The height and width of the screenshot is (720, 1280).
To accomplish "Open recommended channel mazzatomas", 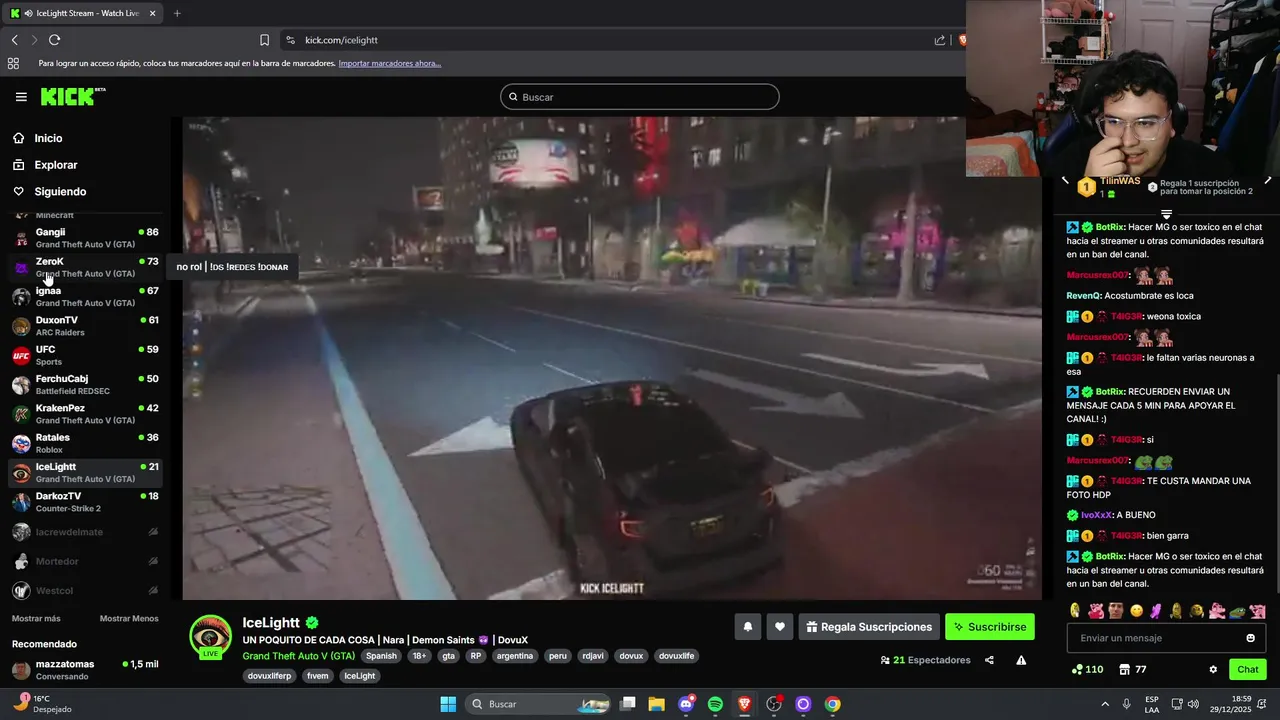I will [85, 670].
